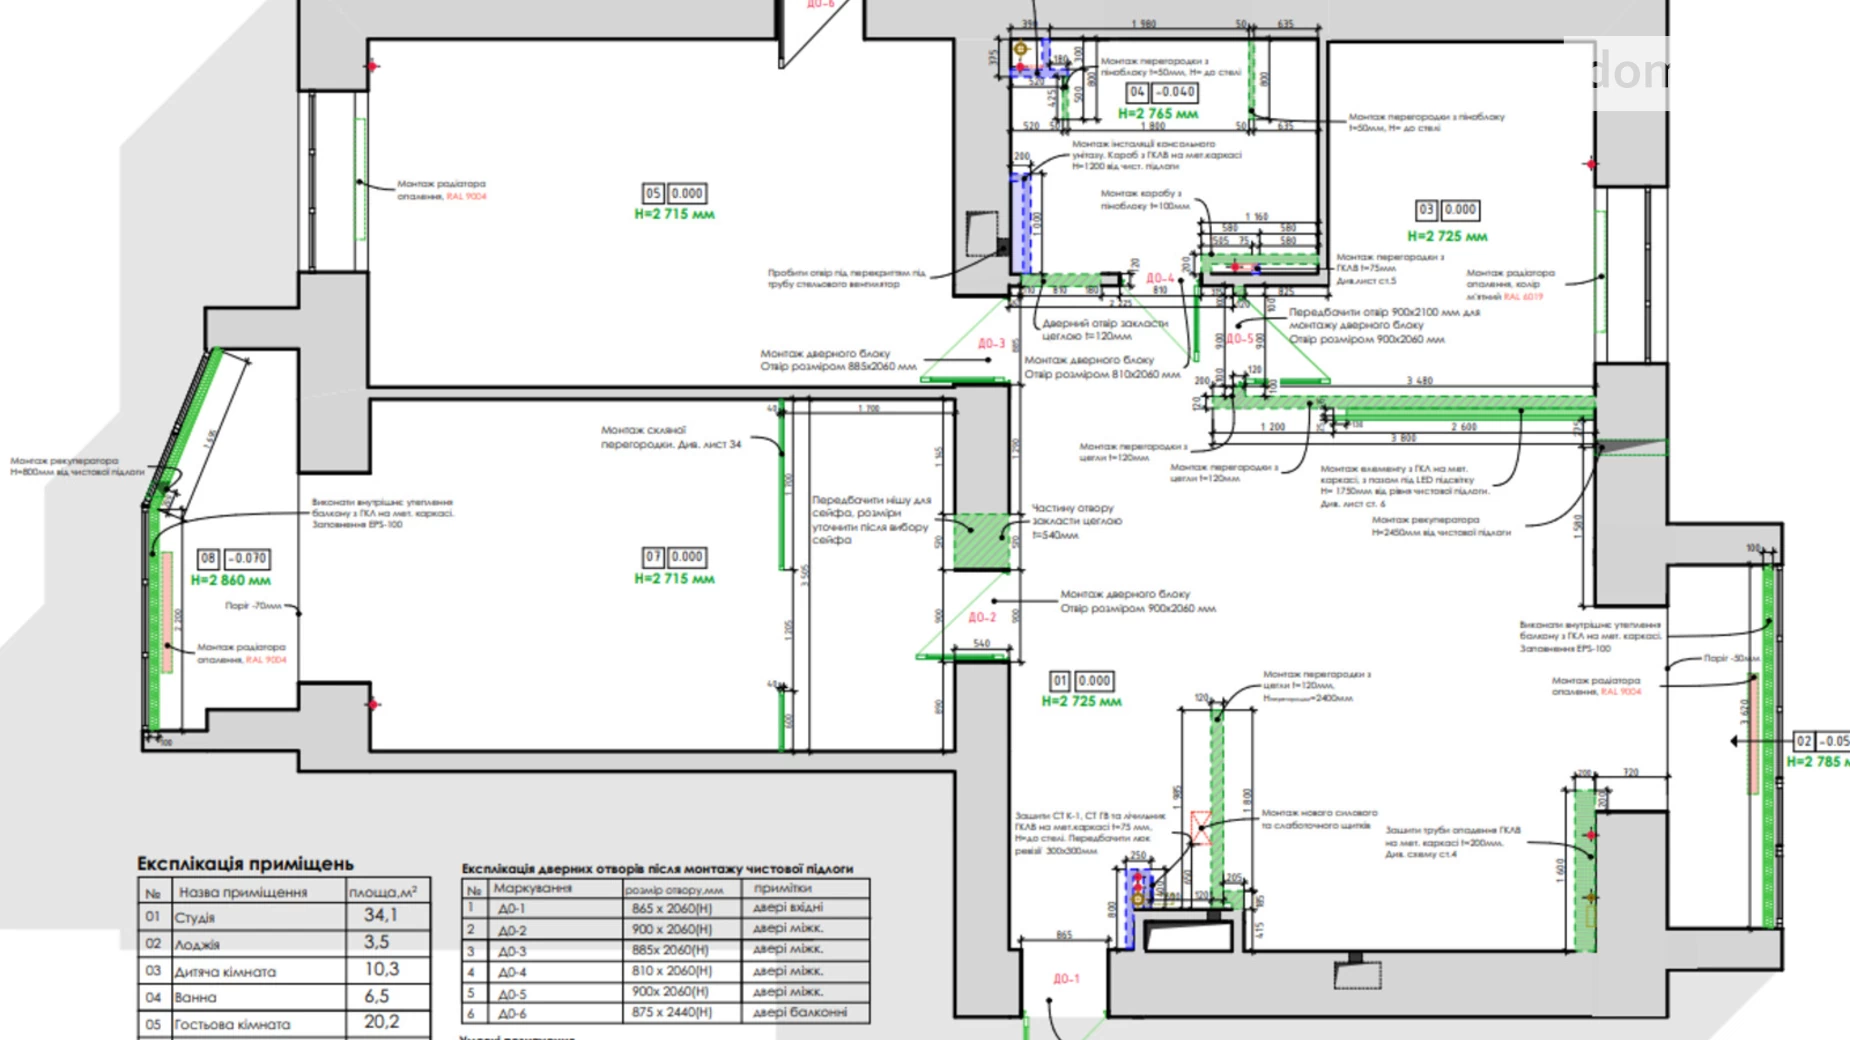
Task: Click the 'Частину отвору закласти цеглою' note
Action: coord(1076,521)
